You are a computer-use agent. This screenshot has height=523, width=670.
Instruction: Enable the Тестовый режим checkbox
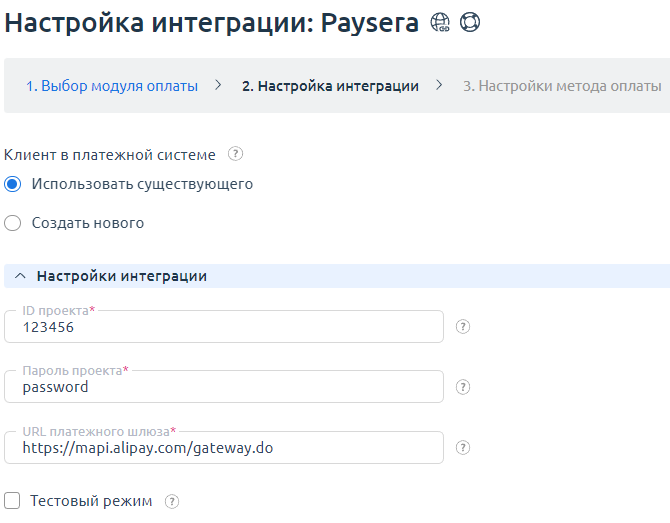point(13,501)
